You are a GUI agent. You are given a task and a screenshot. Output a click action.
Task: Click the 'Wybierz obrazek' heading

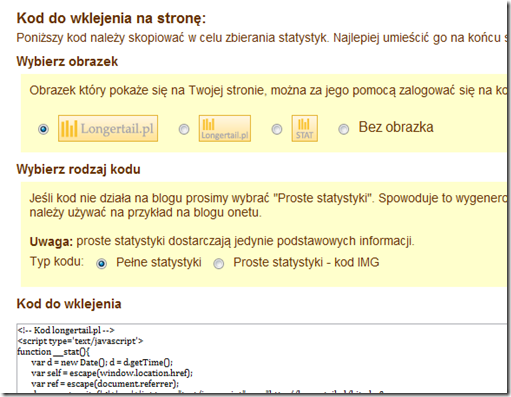pos(67,62)
